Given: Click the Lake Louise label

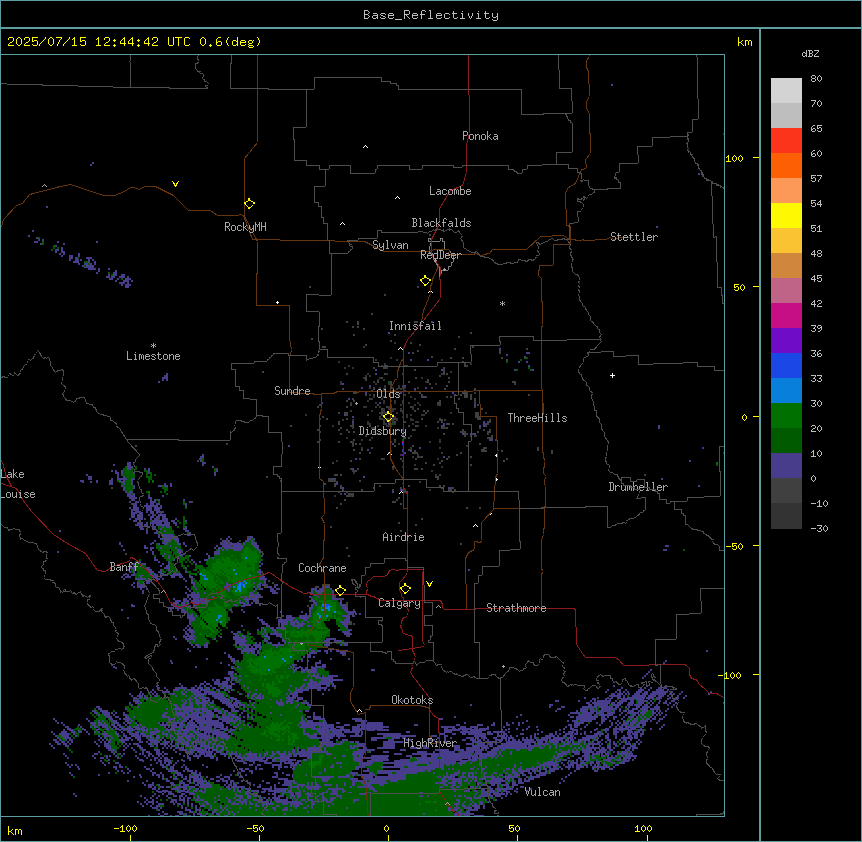Looking at the screenshot, I should [x=18, y=484].
